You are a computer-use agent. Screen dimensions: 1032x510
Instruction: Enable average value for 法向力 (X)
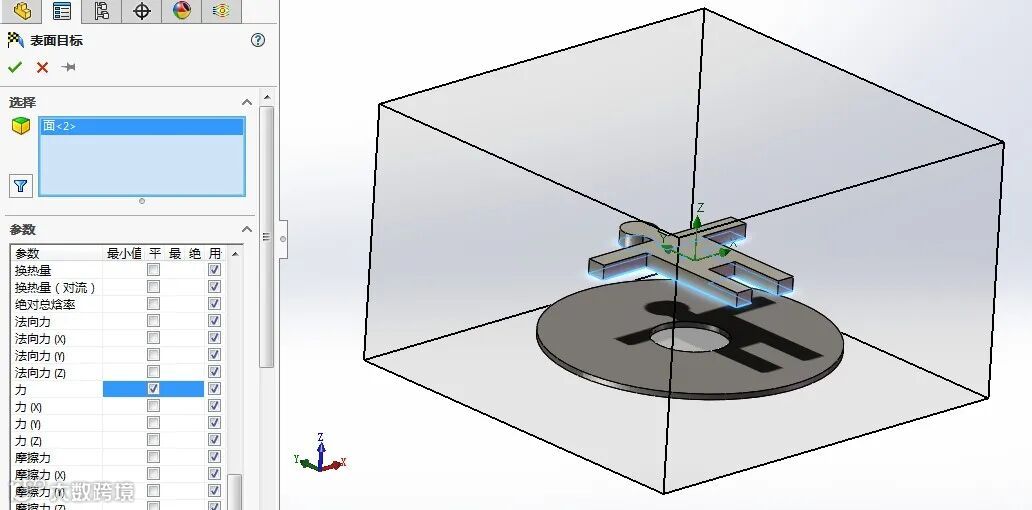pos(153,338)
